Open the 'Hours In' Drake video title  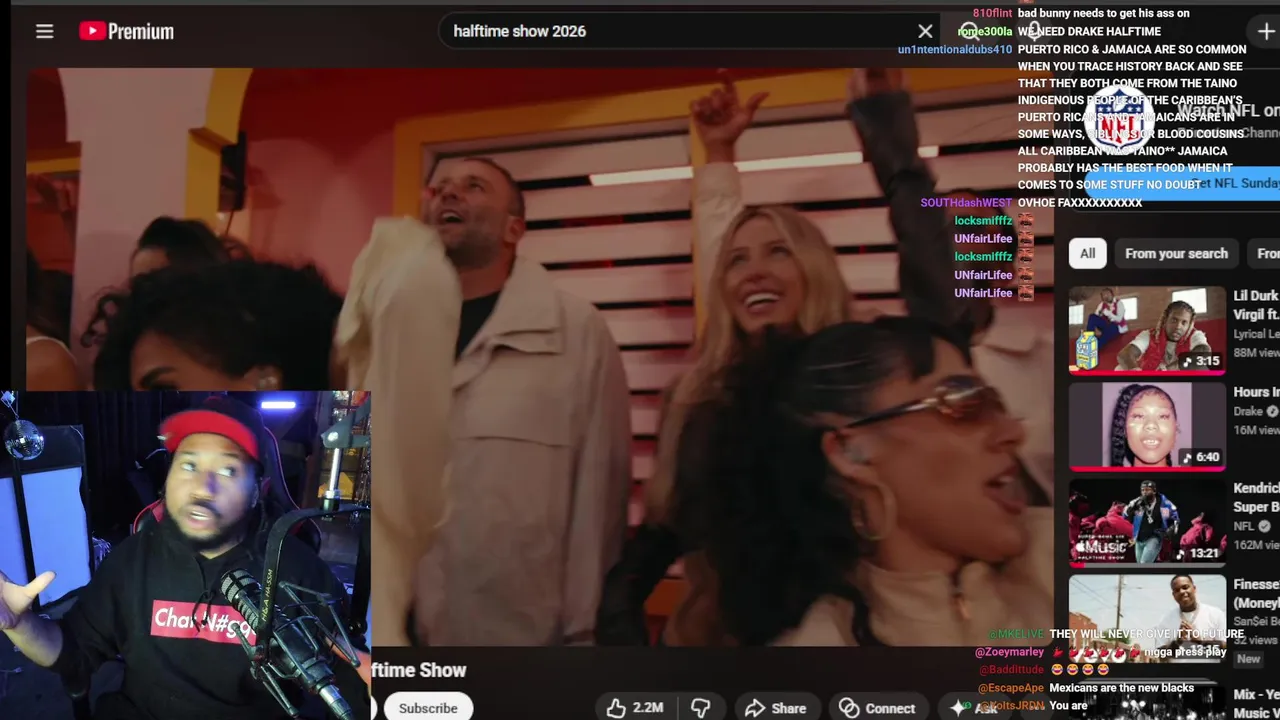(1256, 392)
